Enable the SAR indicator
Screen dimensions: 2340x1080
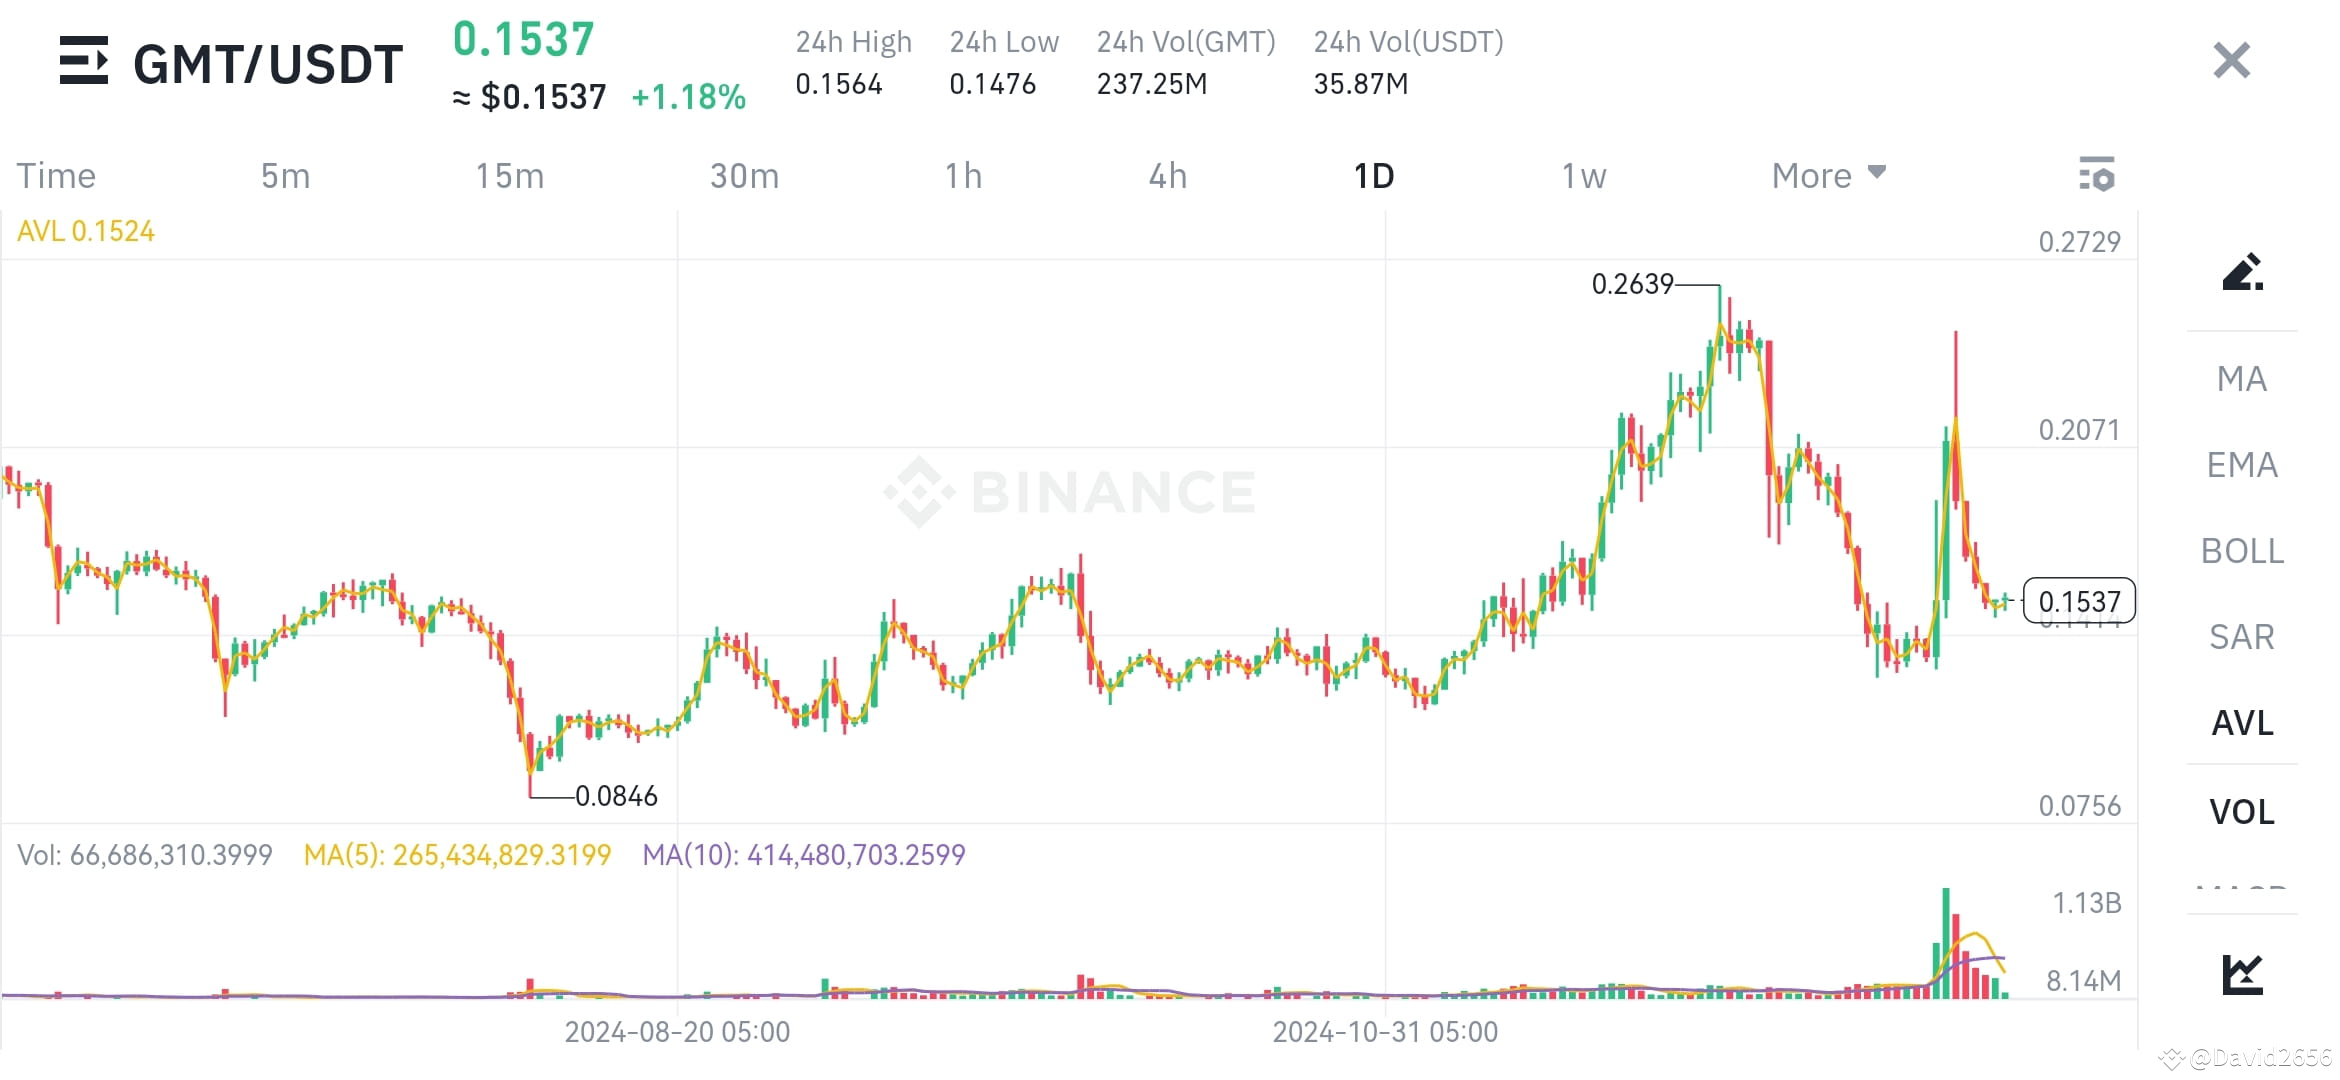pyautogui.click(x=2242, y=636)
